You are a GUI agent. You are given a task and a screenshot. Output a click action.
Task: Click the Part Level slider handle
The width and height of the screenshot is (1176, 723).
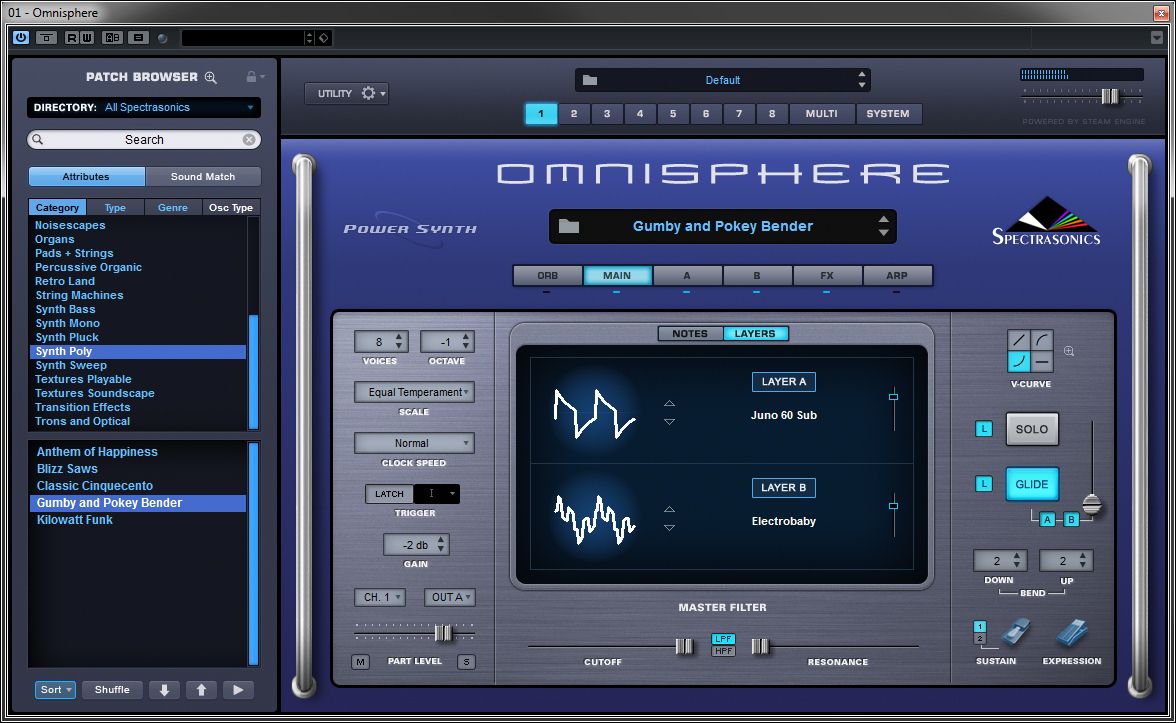pos(443,633)
